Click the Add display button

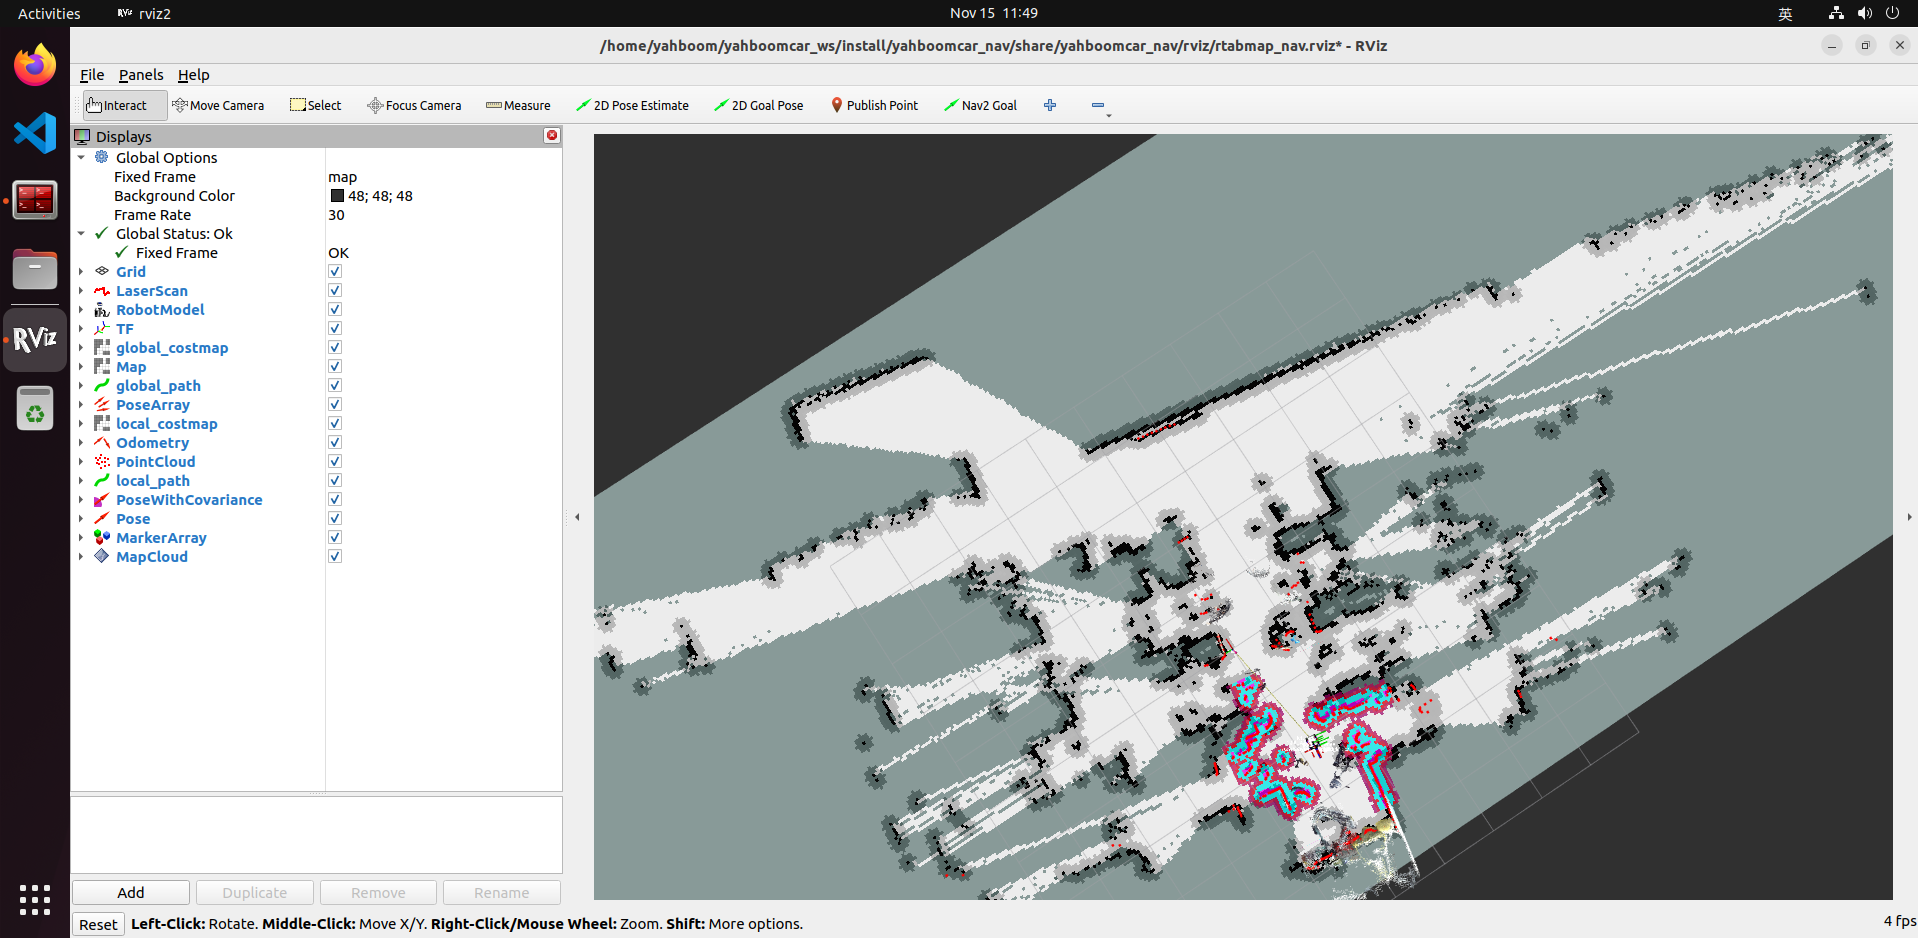point(131,892)
